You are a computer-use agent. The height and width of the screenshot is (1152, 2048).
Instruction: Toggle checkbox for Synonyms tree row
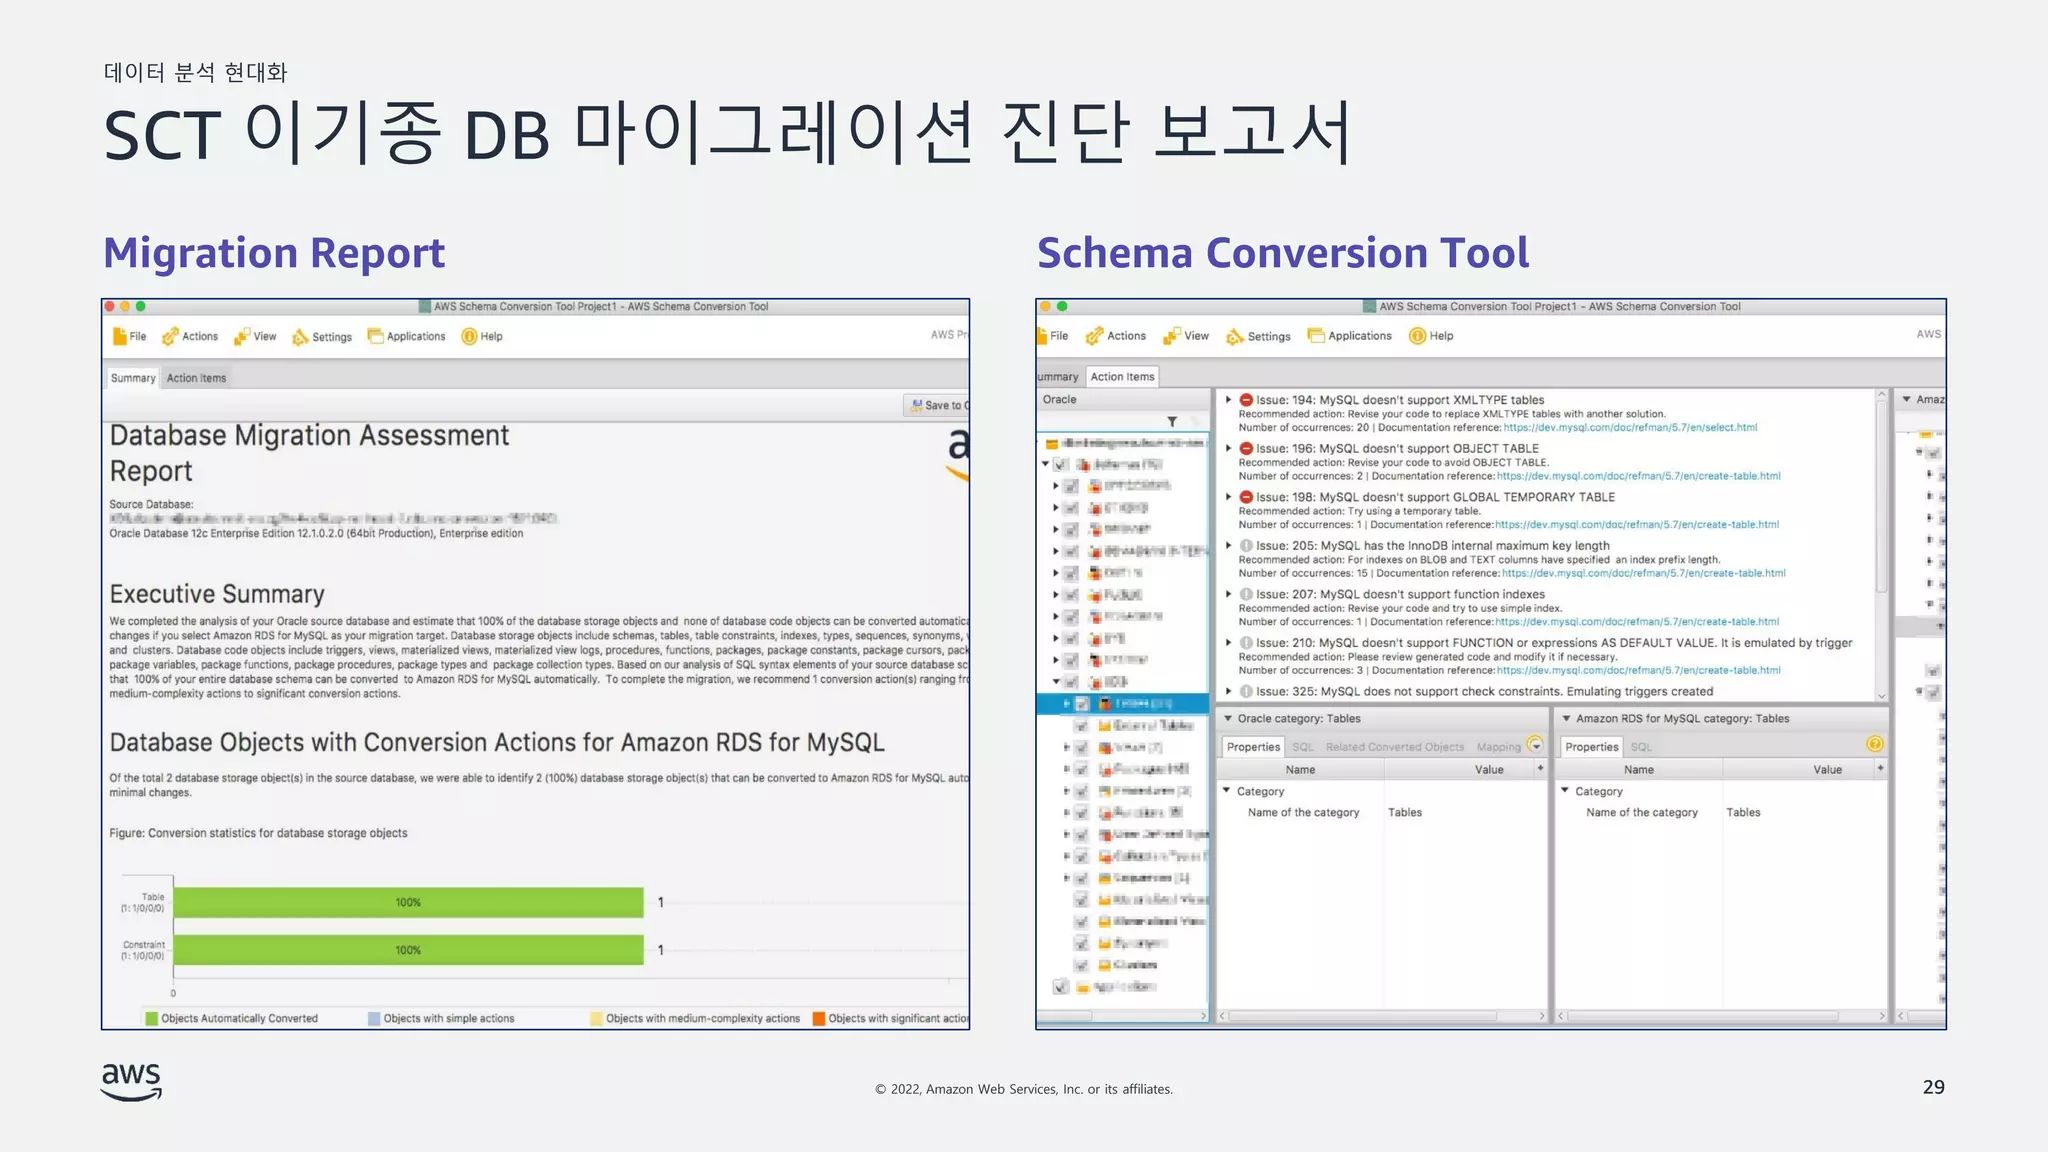point(1081,943)
